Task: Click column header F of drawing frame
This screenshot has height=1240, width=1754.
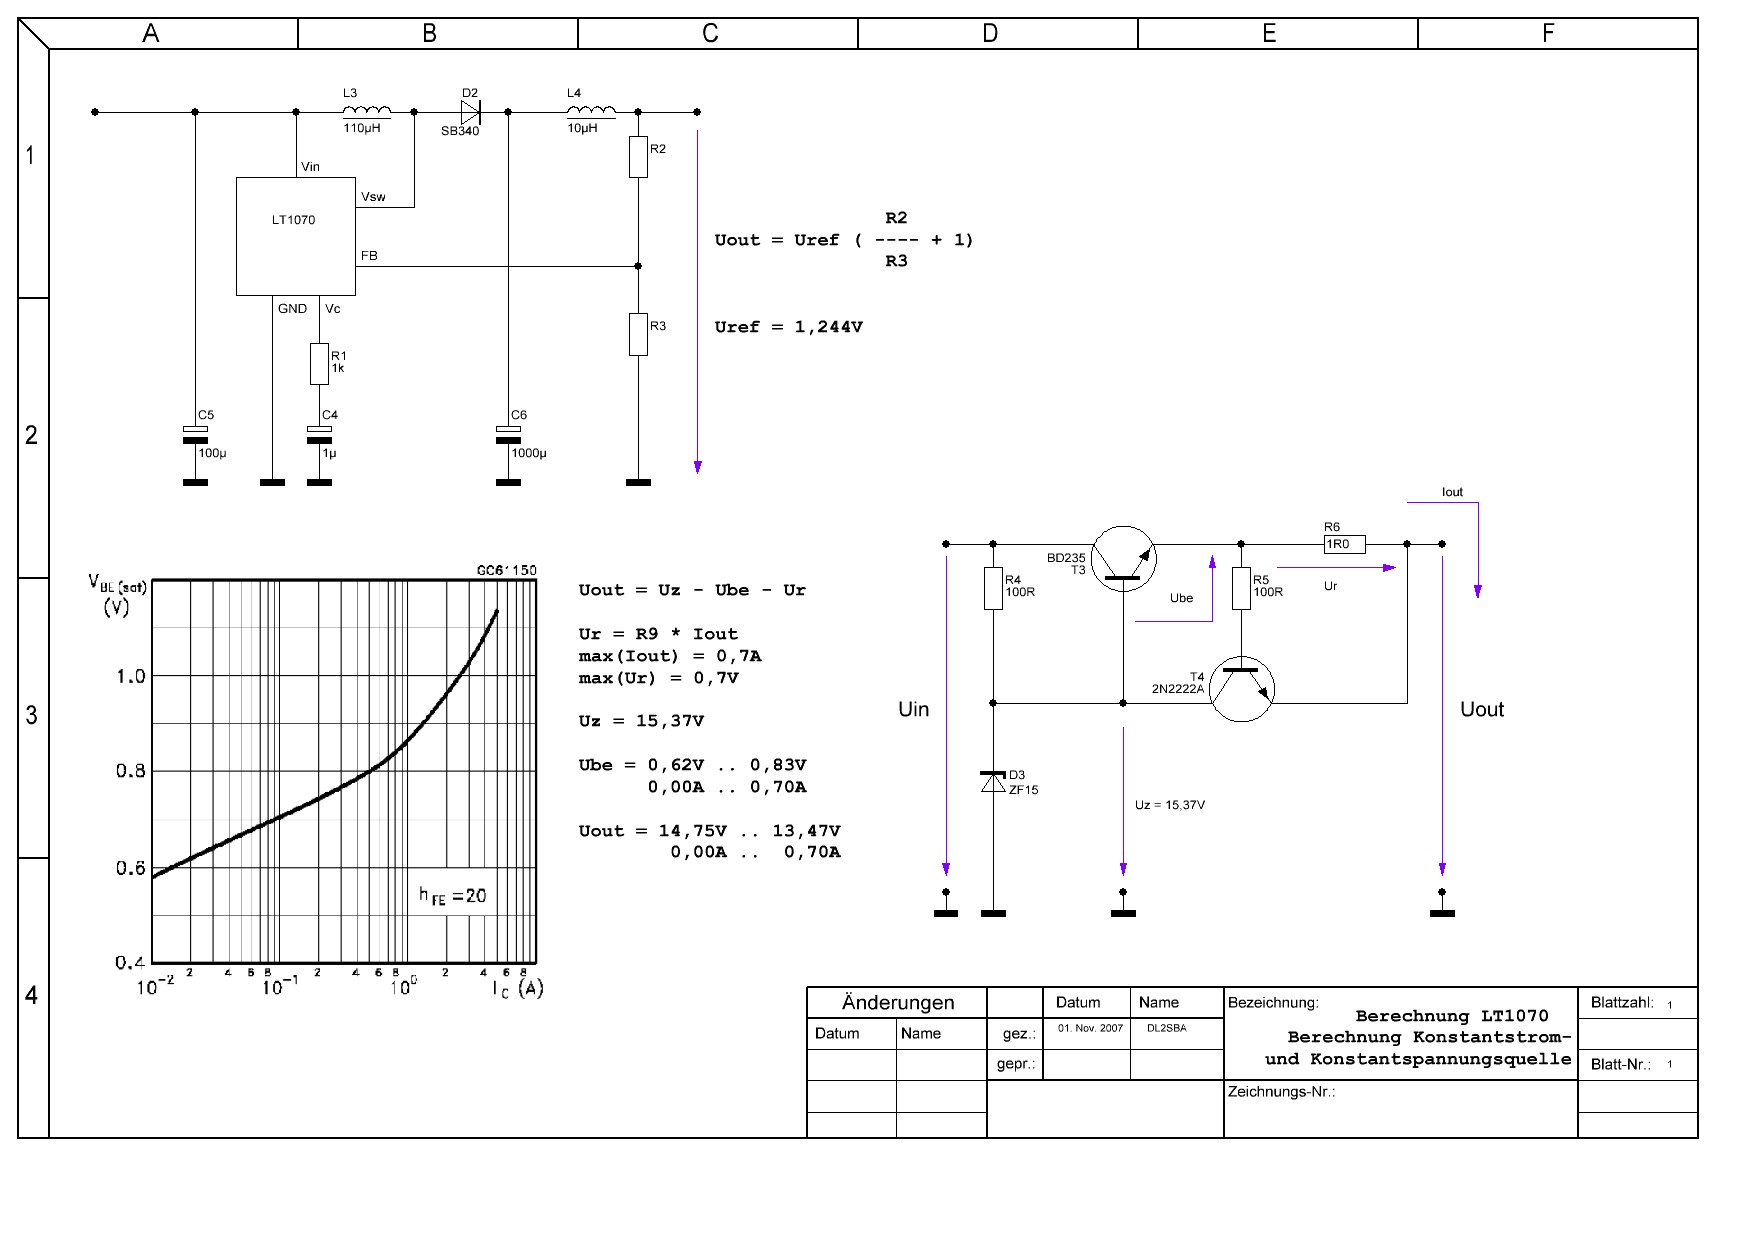Action: pos(1548,33)
